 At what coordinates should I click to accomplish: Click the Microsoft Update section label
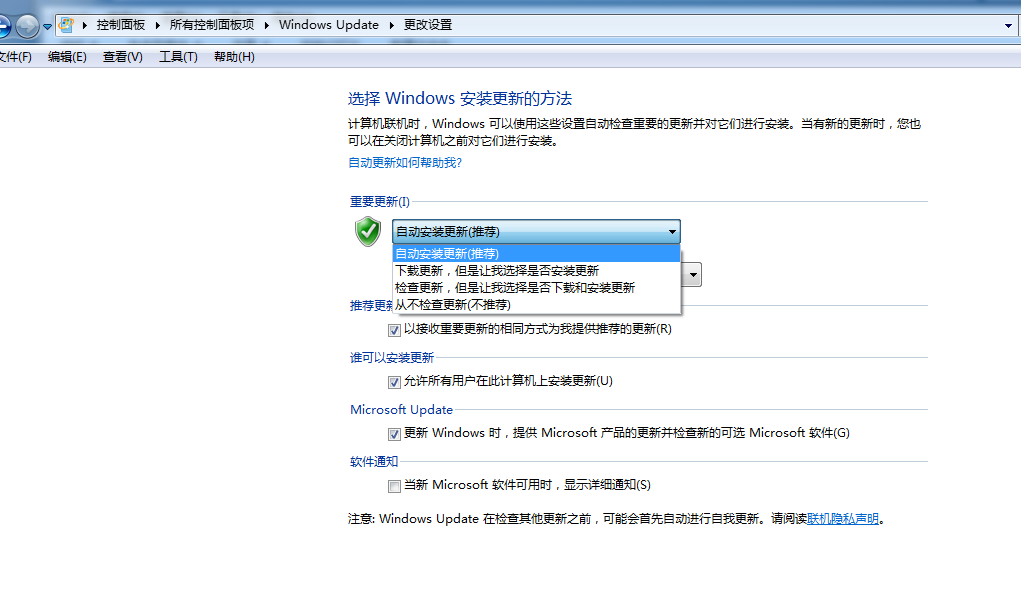coord(401,410)
